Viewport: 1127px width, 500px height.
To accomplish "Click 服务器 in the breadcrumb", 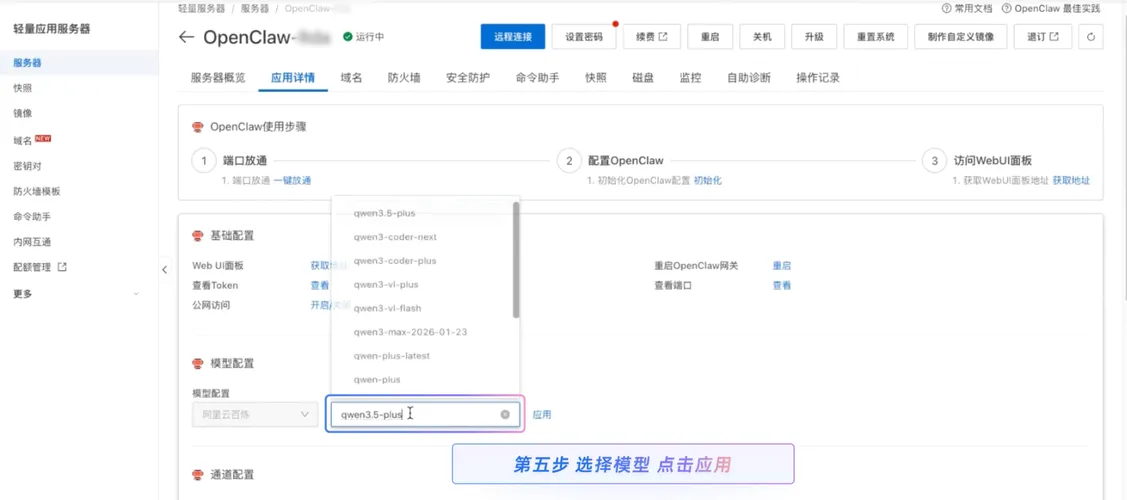I will (x=254, y=9).
